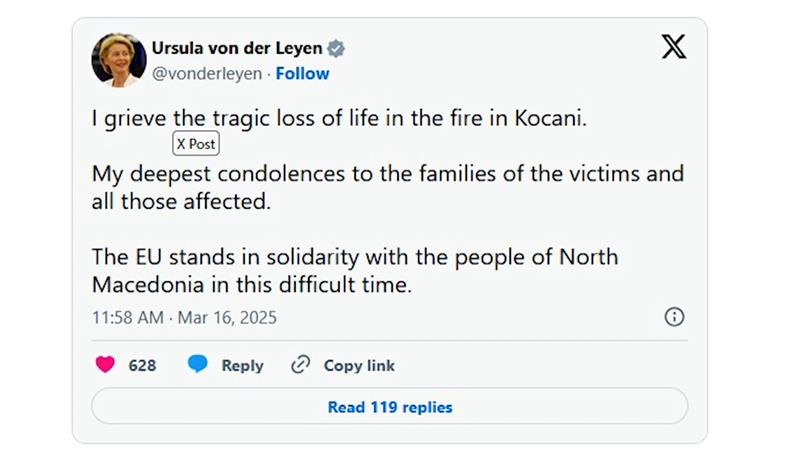Click the X Post tooltip label
The width and height of the screenshot is (800, 450).
196,143
